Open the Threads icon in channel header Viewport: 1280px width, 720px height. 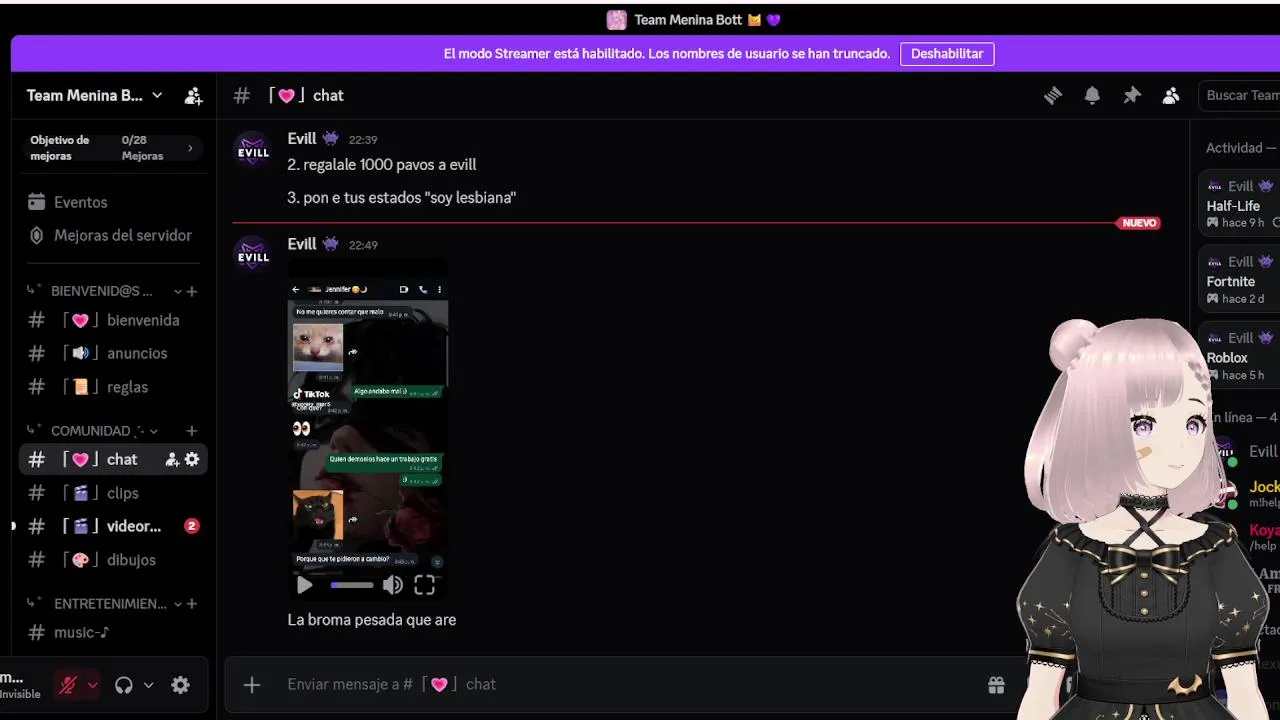pyautogui.click(x=1052, y=95)
